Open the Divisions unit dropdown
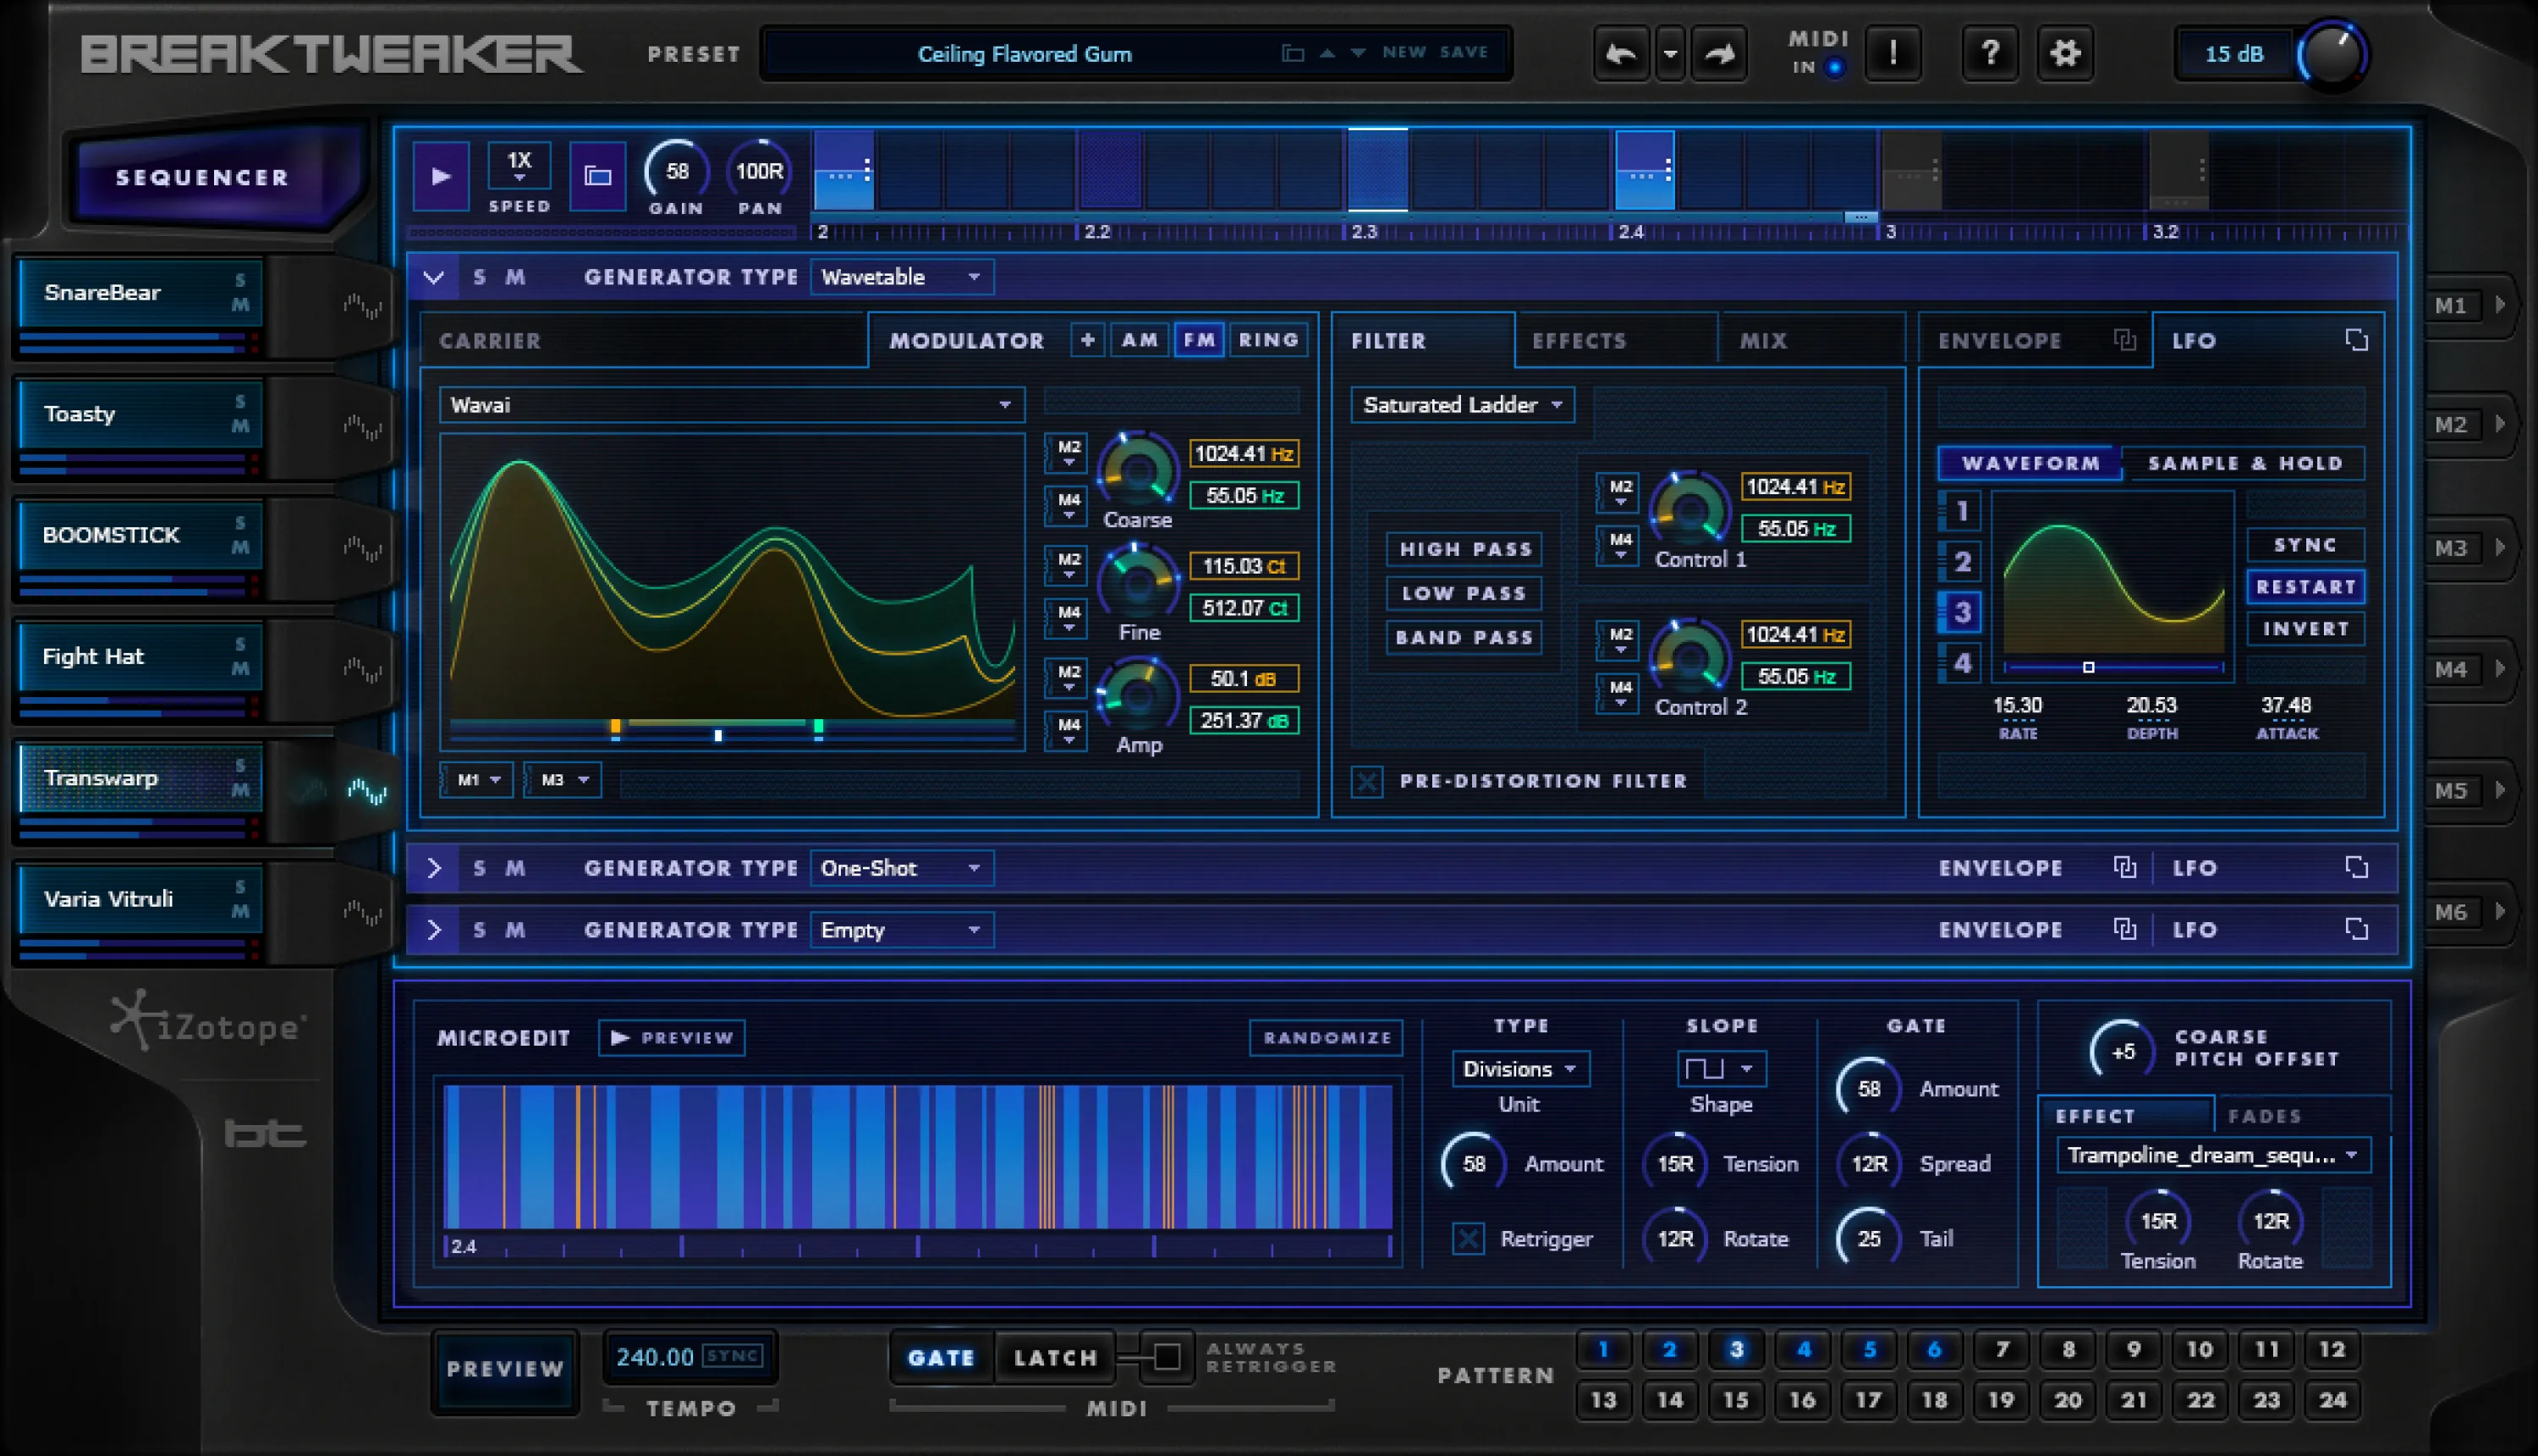 click(1520, 1069)
